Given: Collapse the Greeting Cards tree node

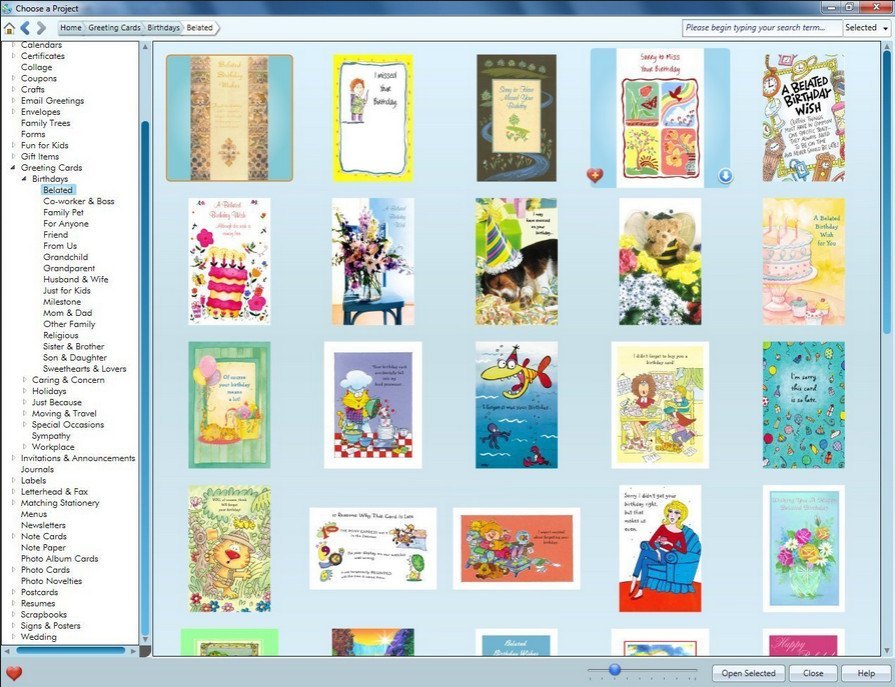Looking at the screenshot, I should (14, 168).
